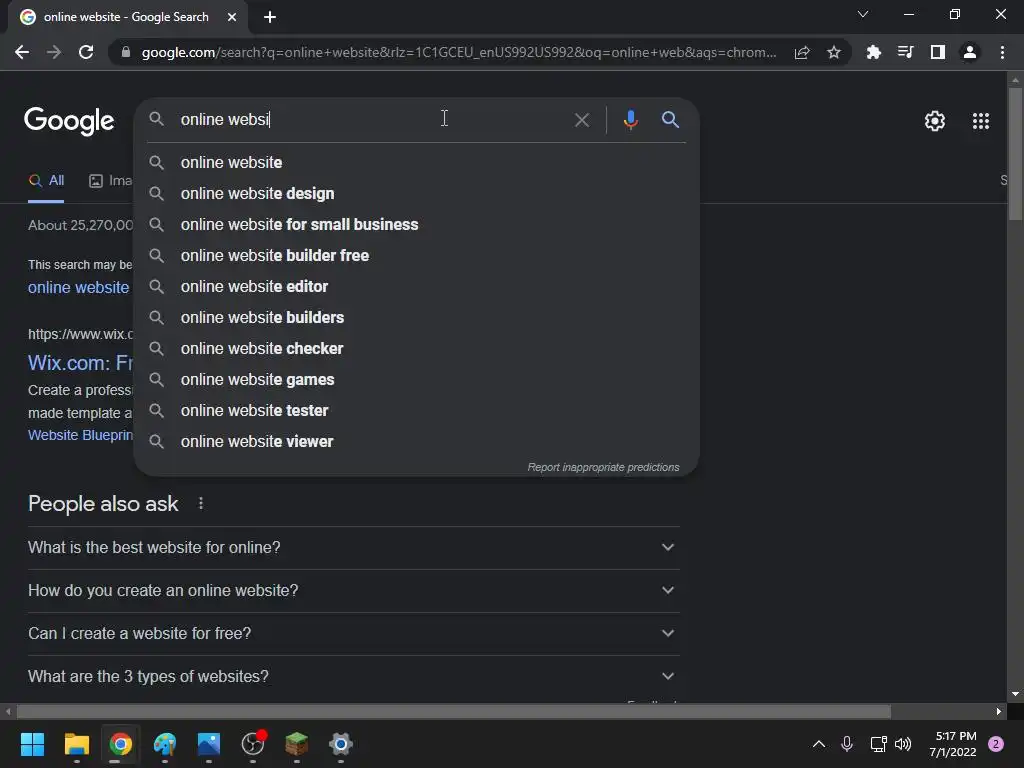
Task: Open Minecraft from the taskbar
Action: click(296, 744)
